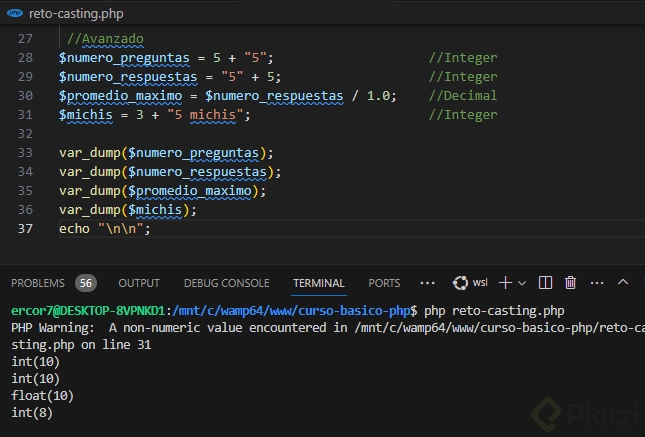The image size is (645, 437).
Task: Click the wsl terminal profile icon
Action: (461, 283)
